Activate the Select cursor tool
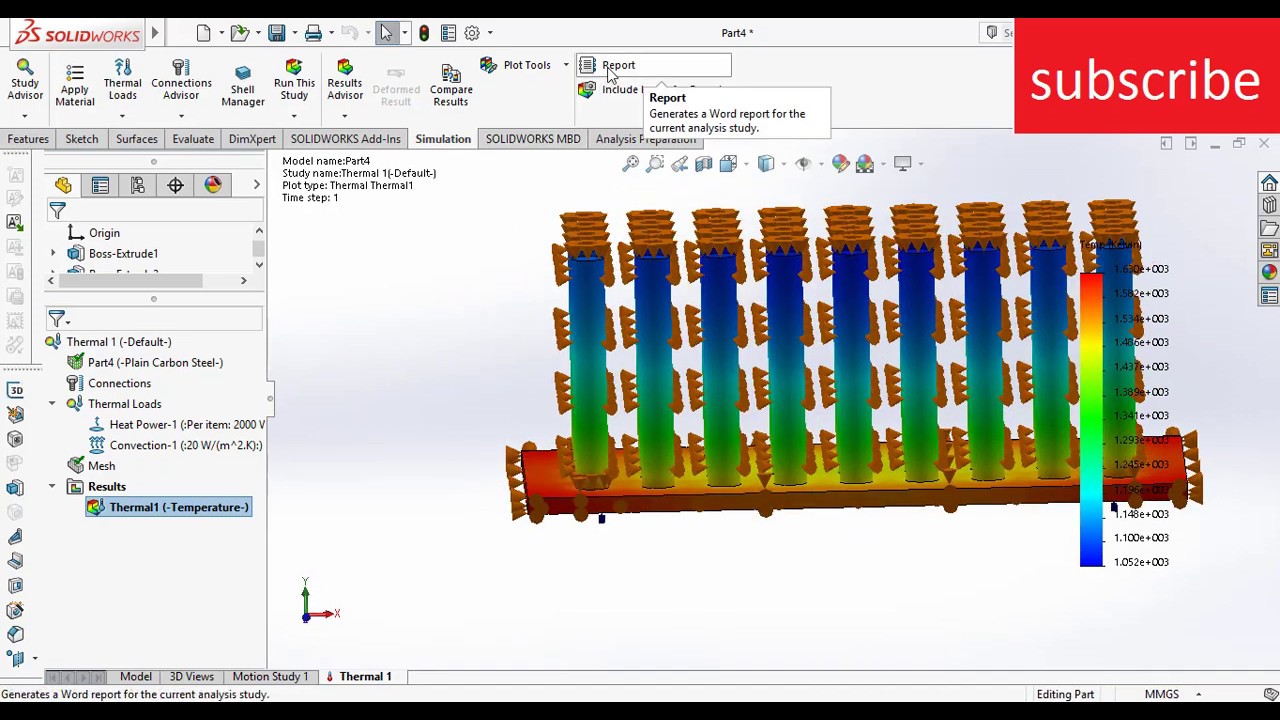1280x720 pixels. click(x=386, y=33)
